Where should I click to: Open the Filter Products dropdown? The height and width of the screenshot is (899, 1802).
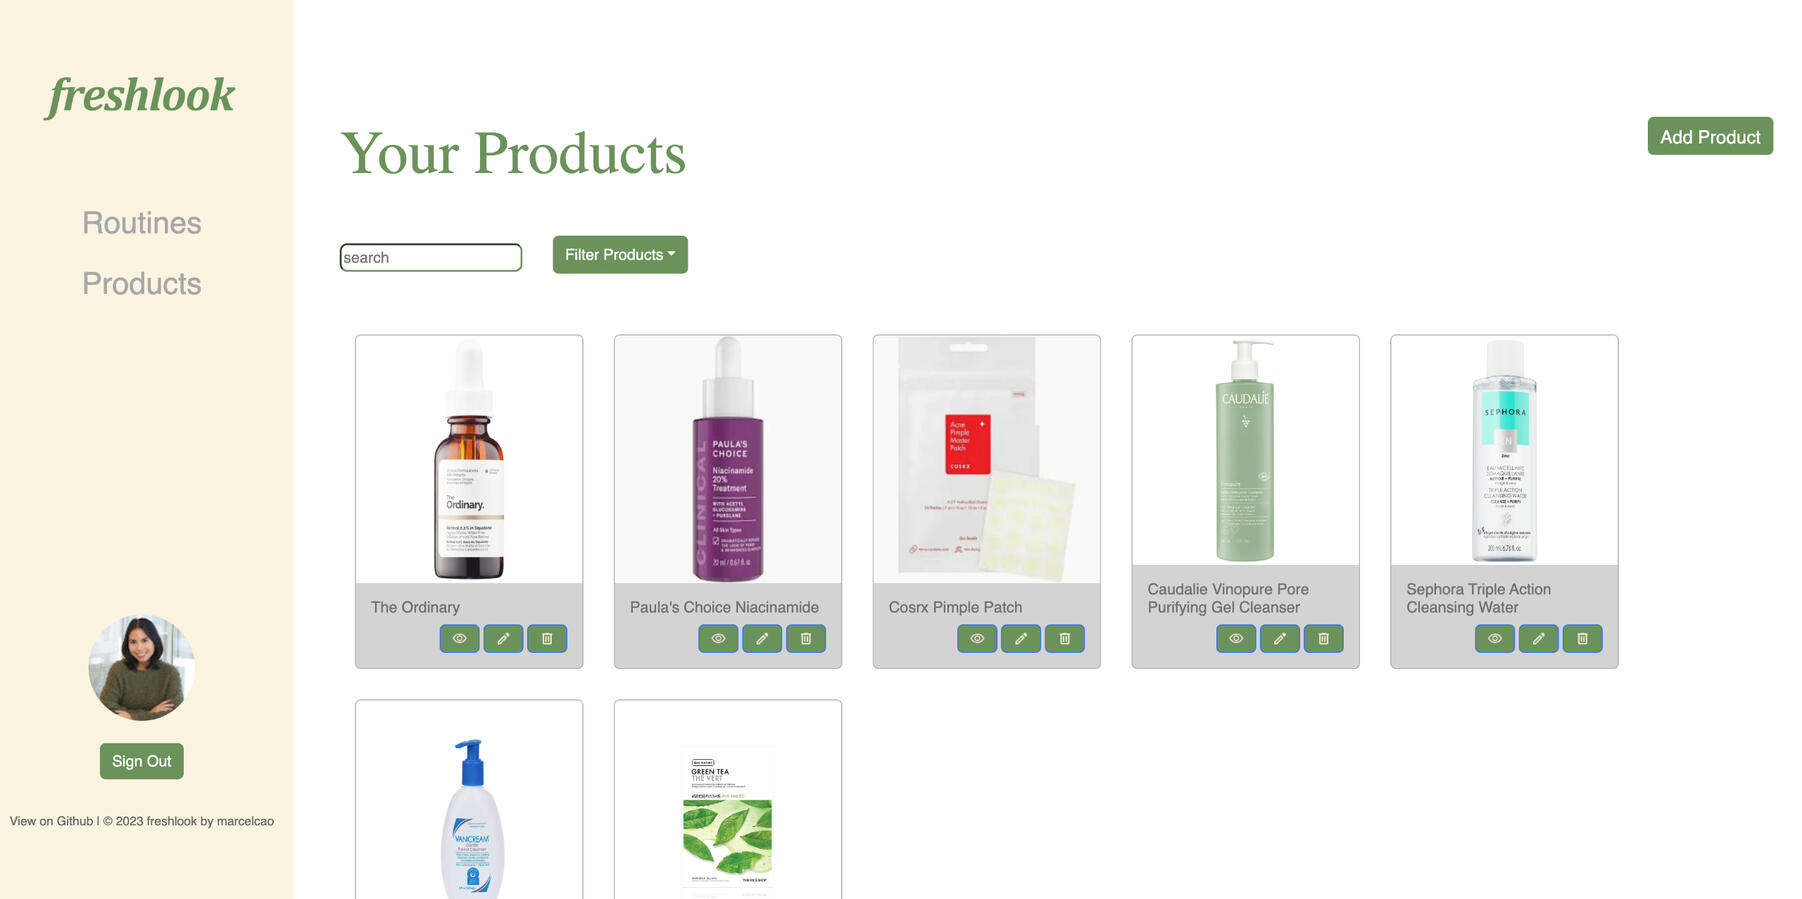(x=620, y=255)
